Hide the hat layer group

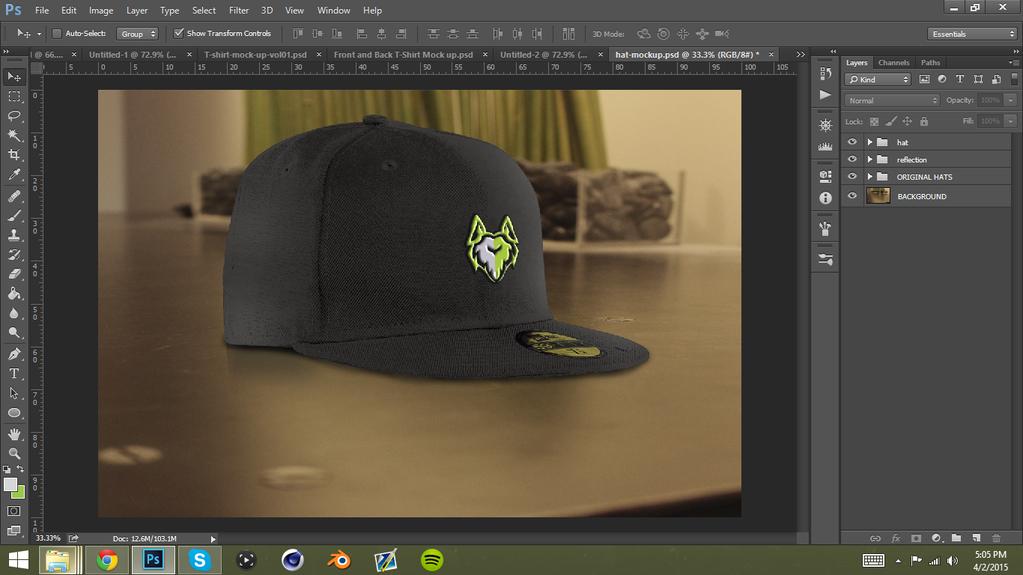point(852,142)
